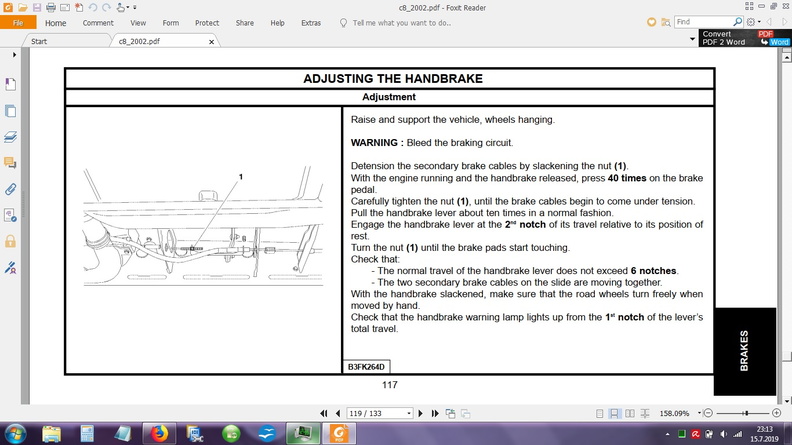Jump to the first page
This screenshot has width=792, height=445.
[x=324, y=413]
